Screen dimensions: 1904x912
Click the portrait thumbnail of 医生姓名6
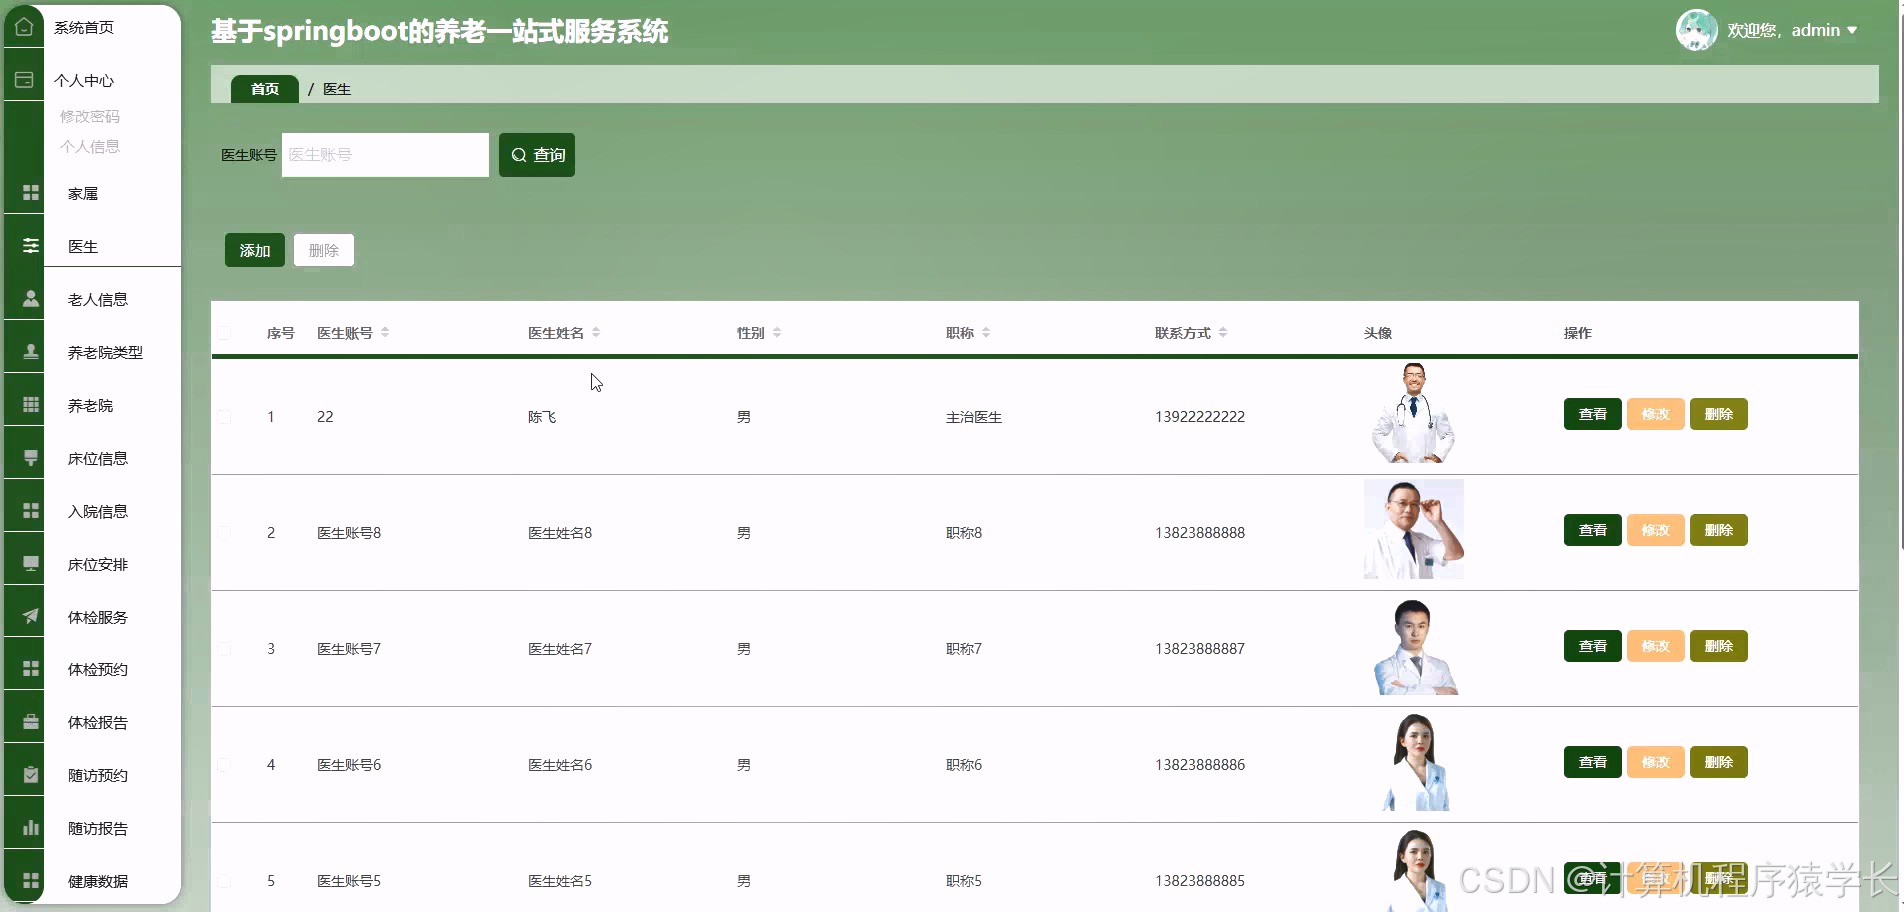[1414, 761]
